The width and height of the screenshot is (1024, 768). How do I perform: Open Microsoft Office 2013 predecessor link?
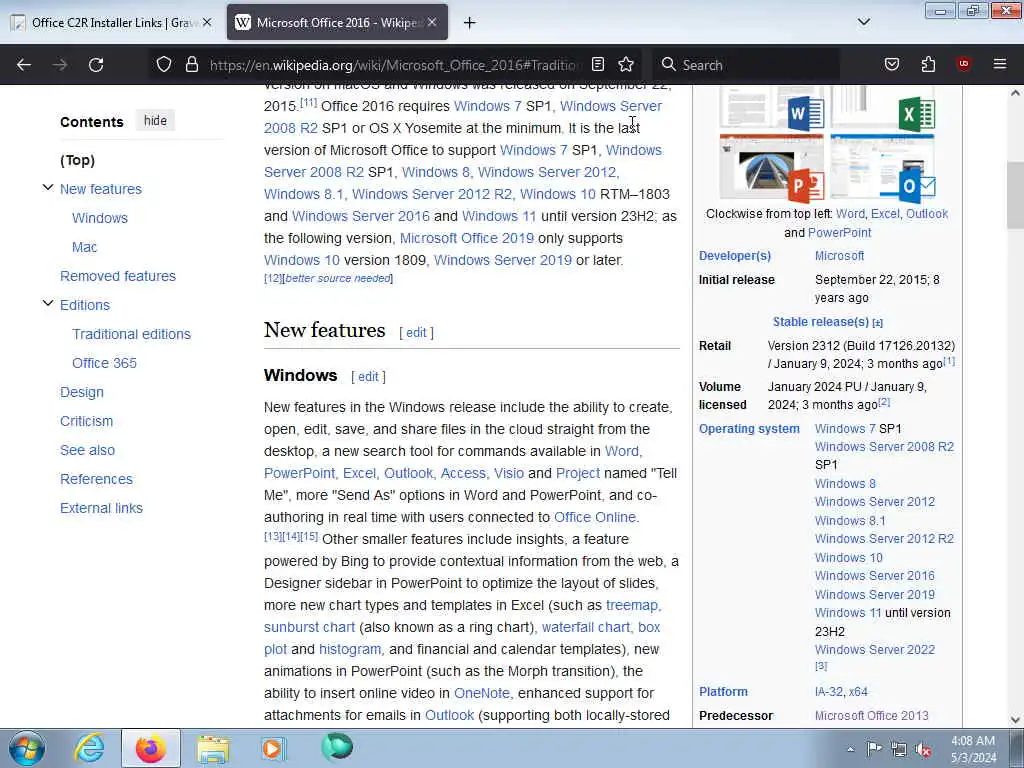[x=871, y=716]
